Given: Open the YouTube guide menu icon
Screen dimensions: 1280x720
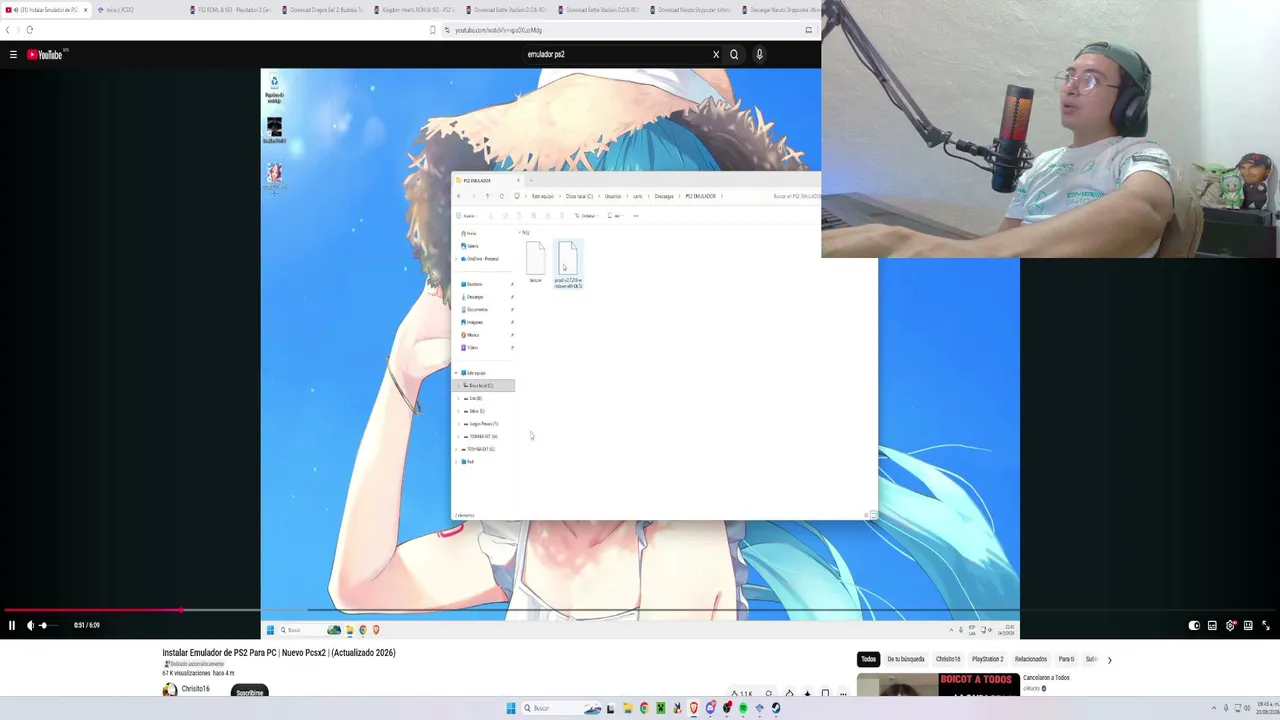Looking at the screenshot, I should 13,55.
